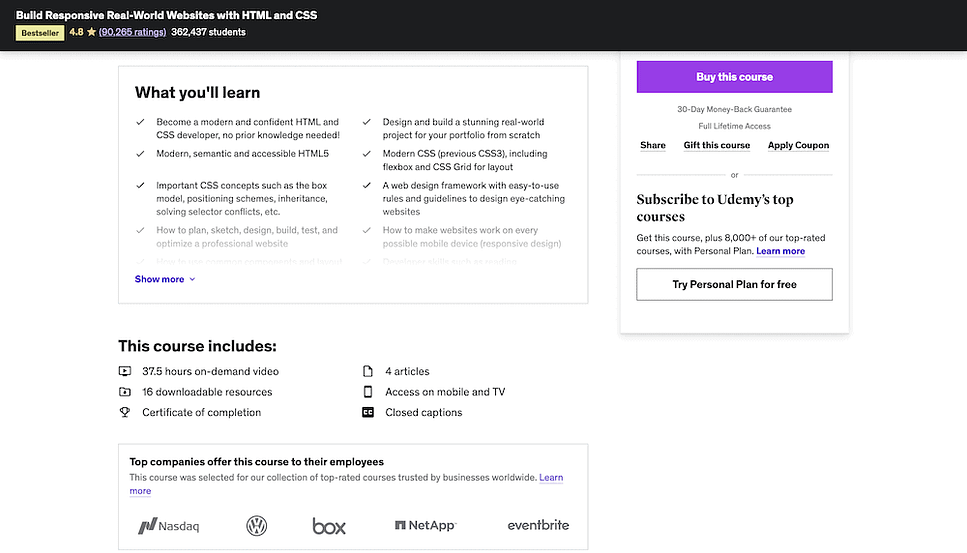
Task: Click the mobile device icon
Action: (x=368, y=392)
